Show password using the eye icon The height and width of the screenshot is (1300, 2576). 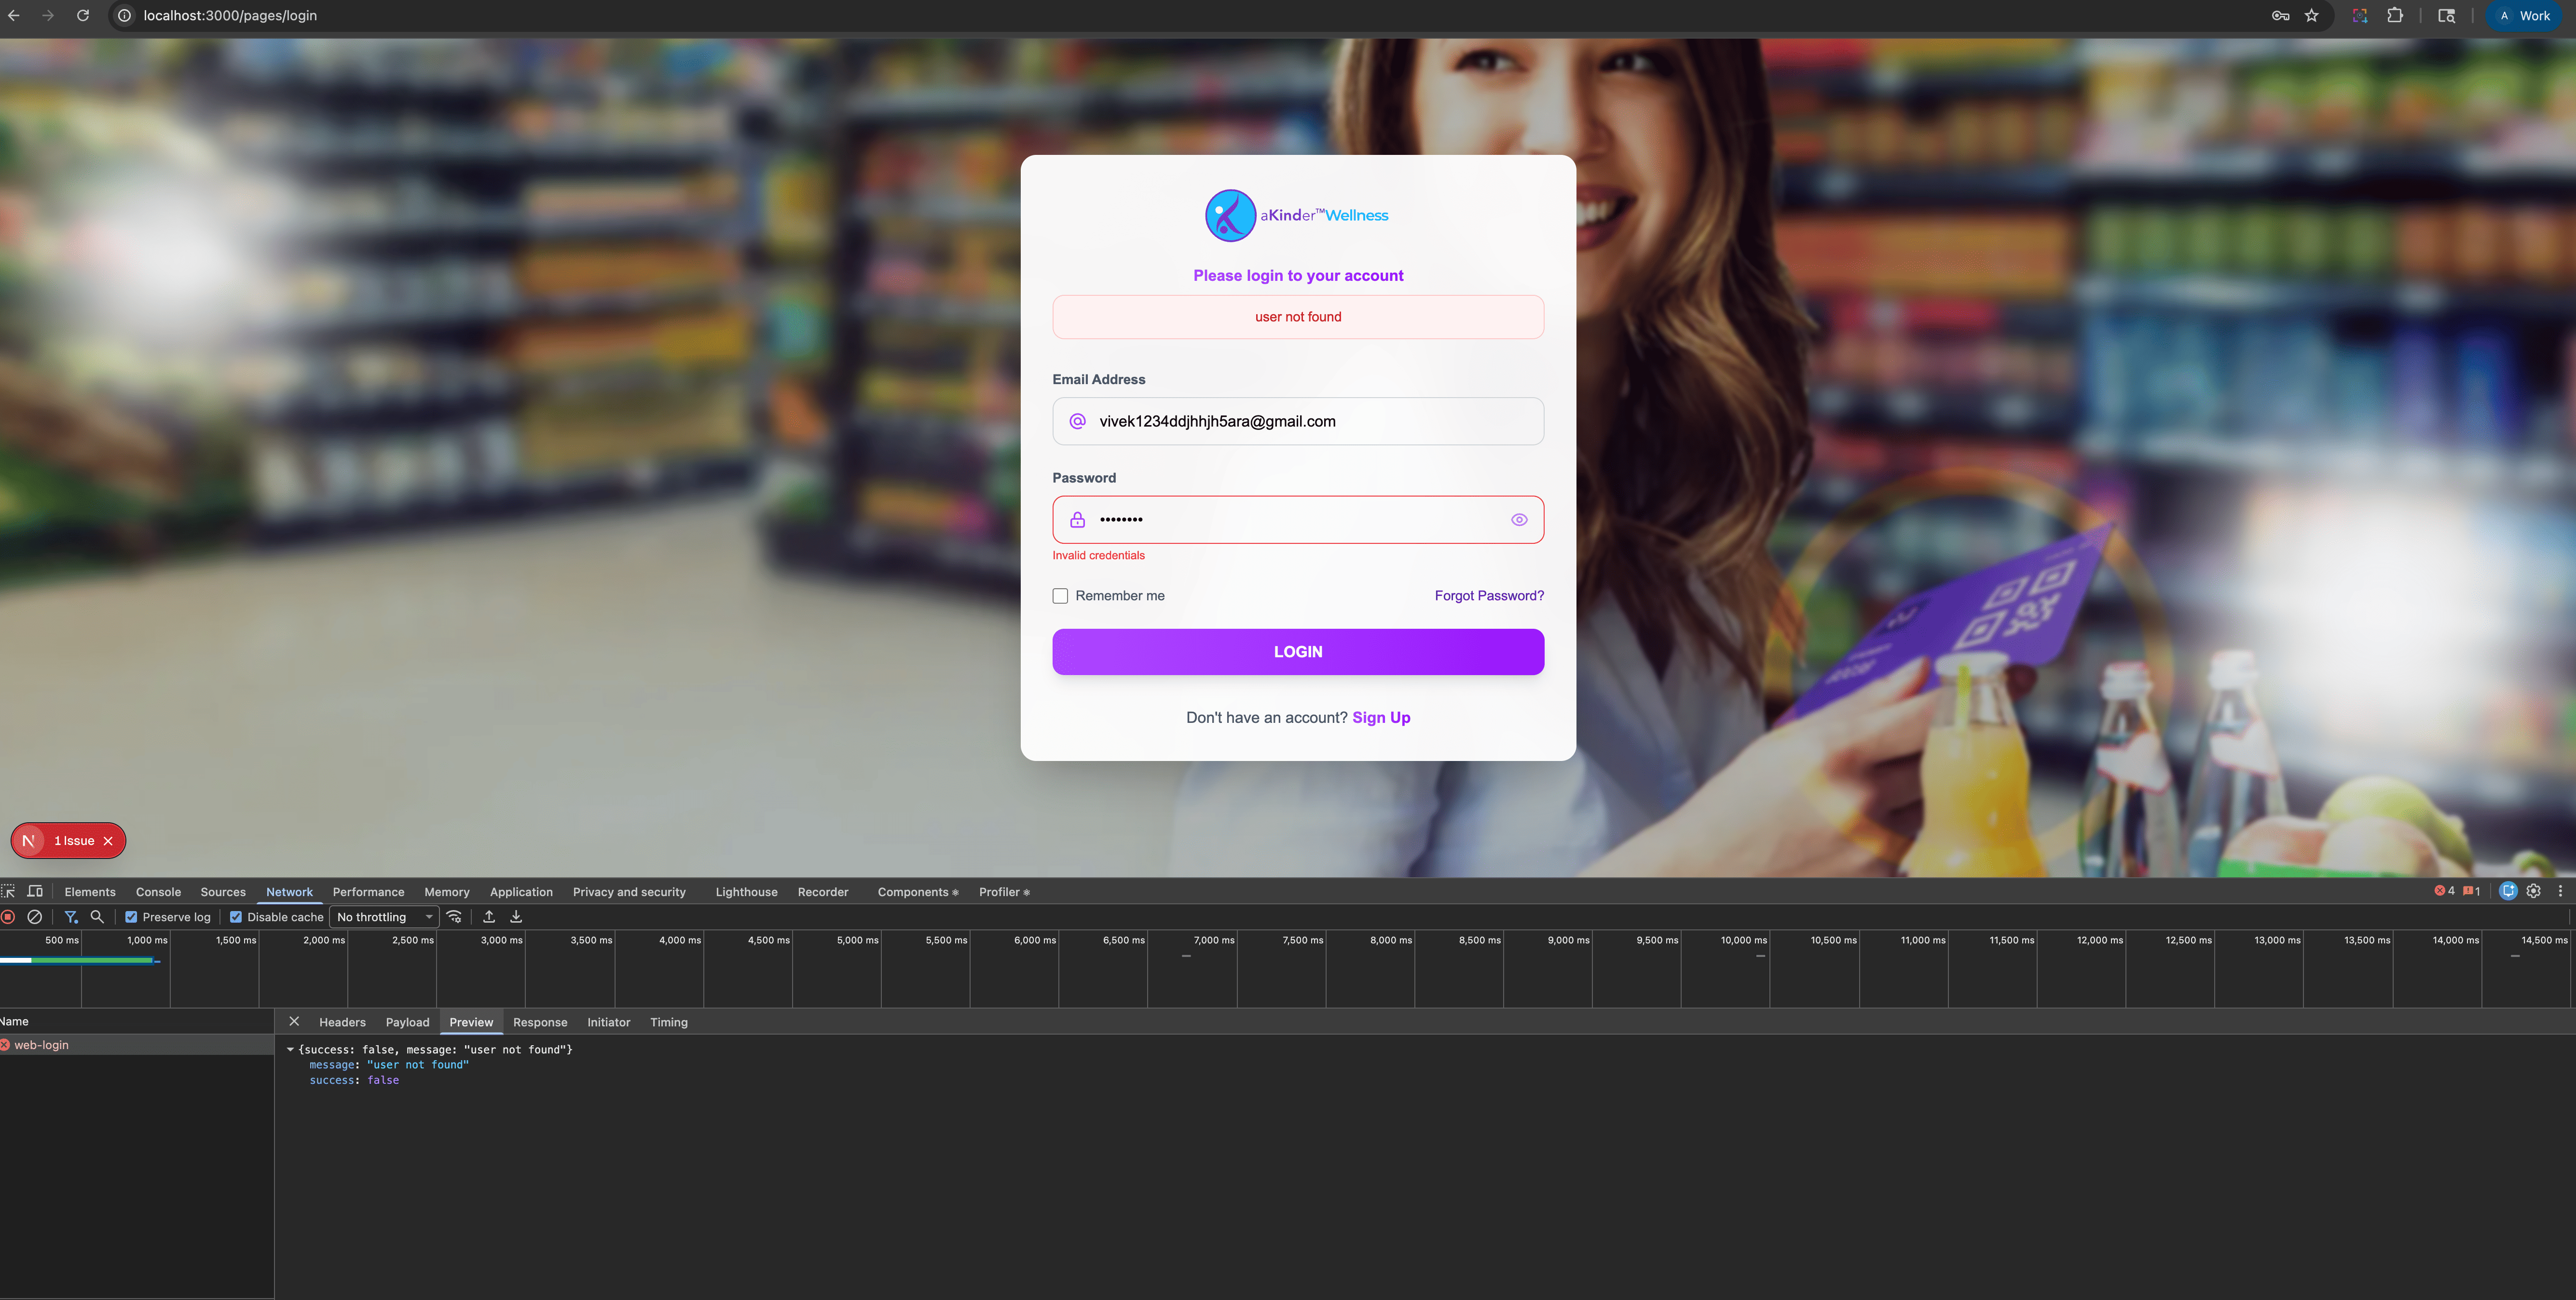[x=1519, y=520]
